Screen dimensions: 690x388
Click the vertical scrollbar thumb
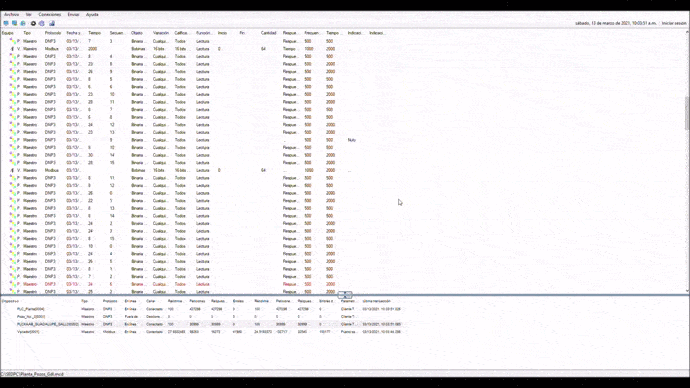[x=687, y=113]
